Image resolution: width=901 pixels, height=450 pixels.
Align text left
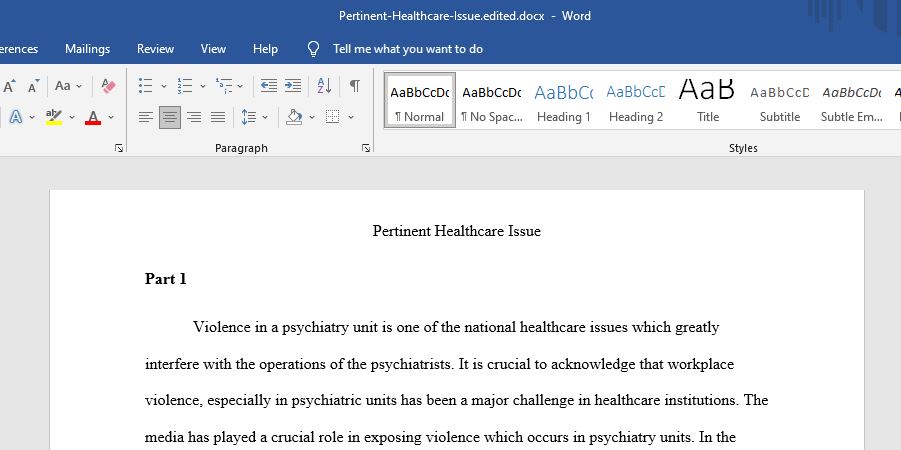tap(145, 117)
